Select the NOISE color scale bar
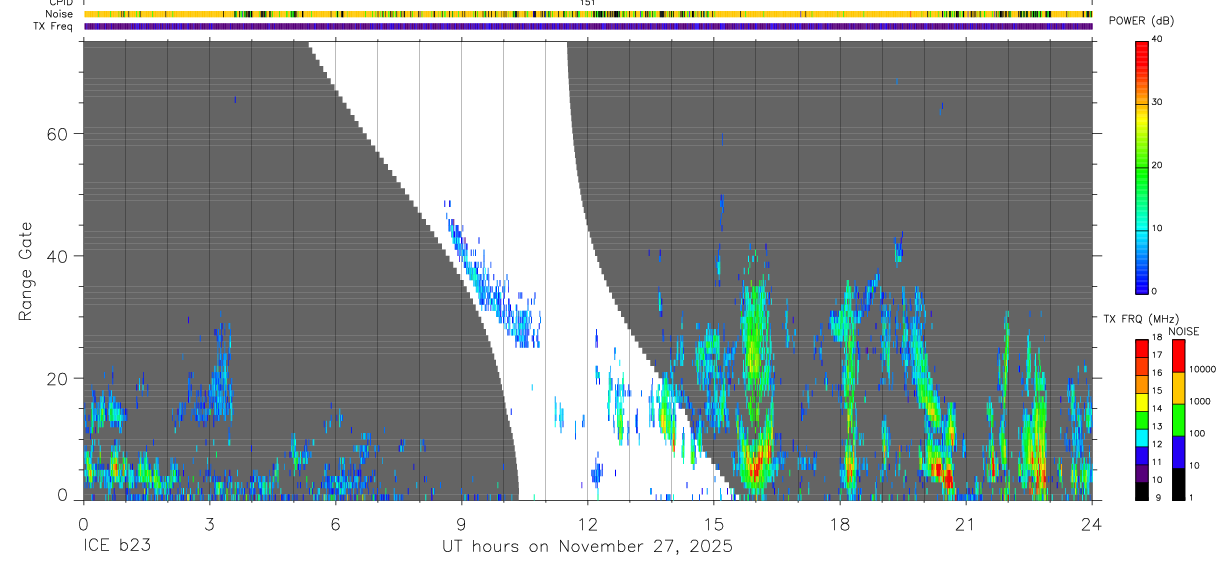1228x567 pixels. click(1179, 420)
